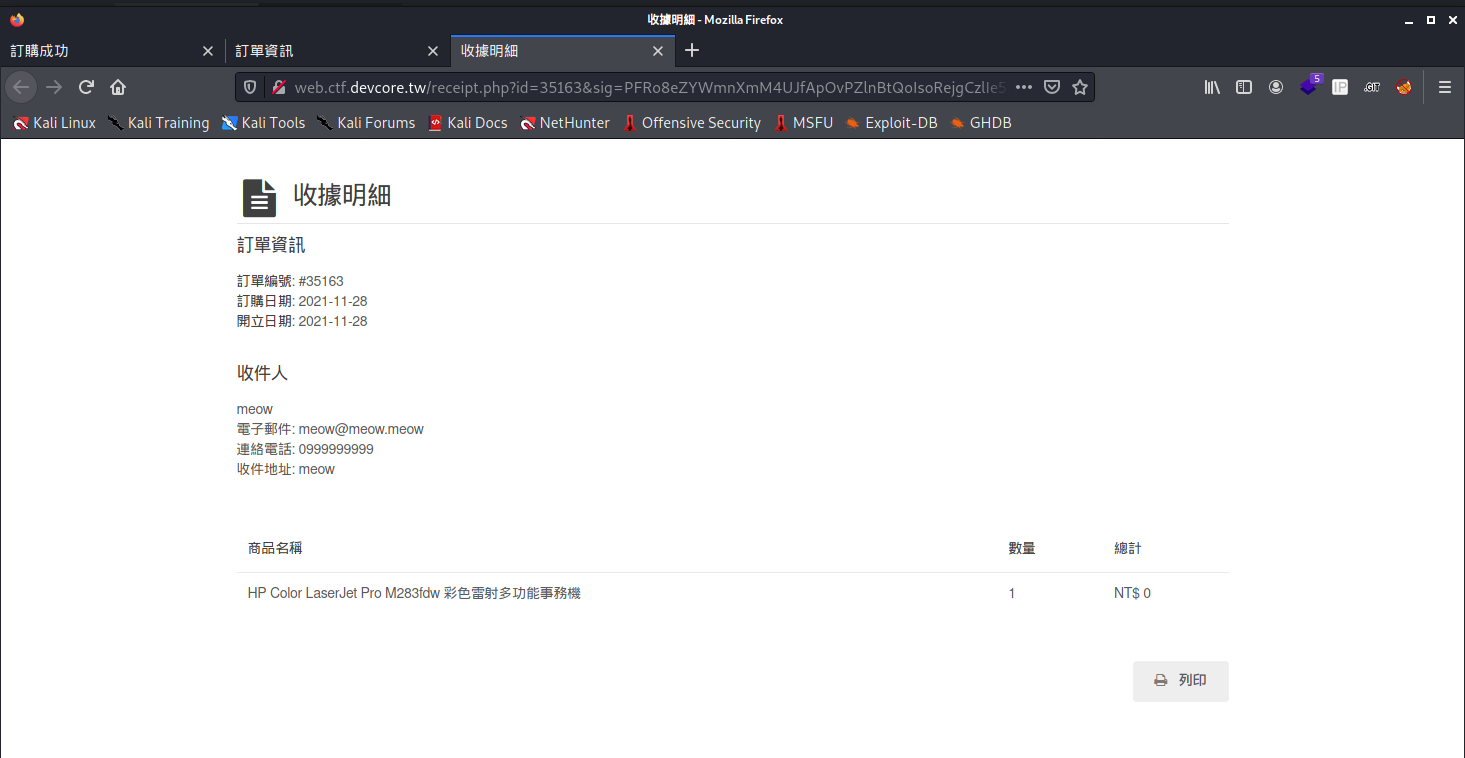The height and width of the screenshot is (758, 1465).
Task: Open the Exploit-DB bookmark
Action: 891,123
